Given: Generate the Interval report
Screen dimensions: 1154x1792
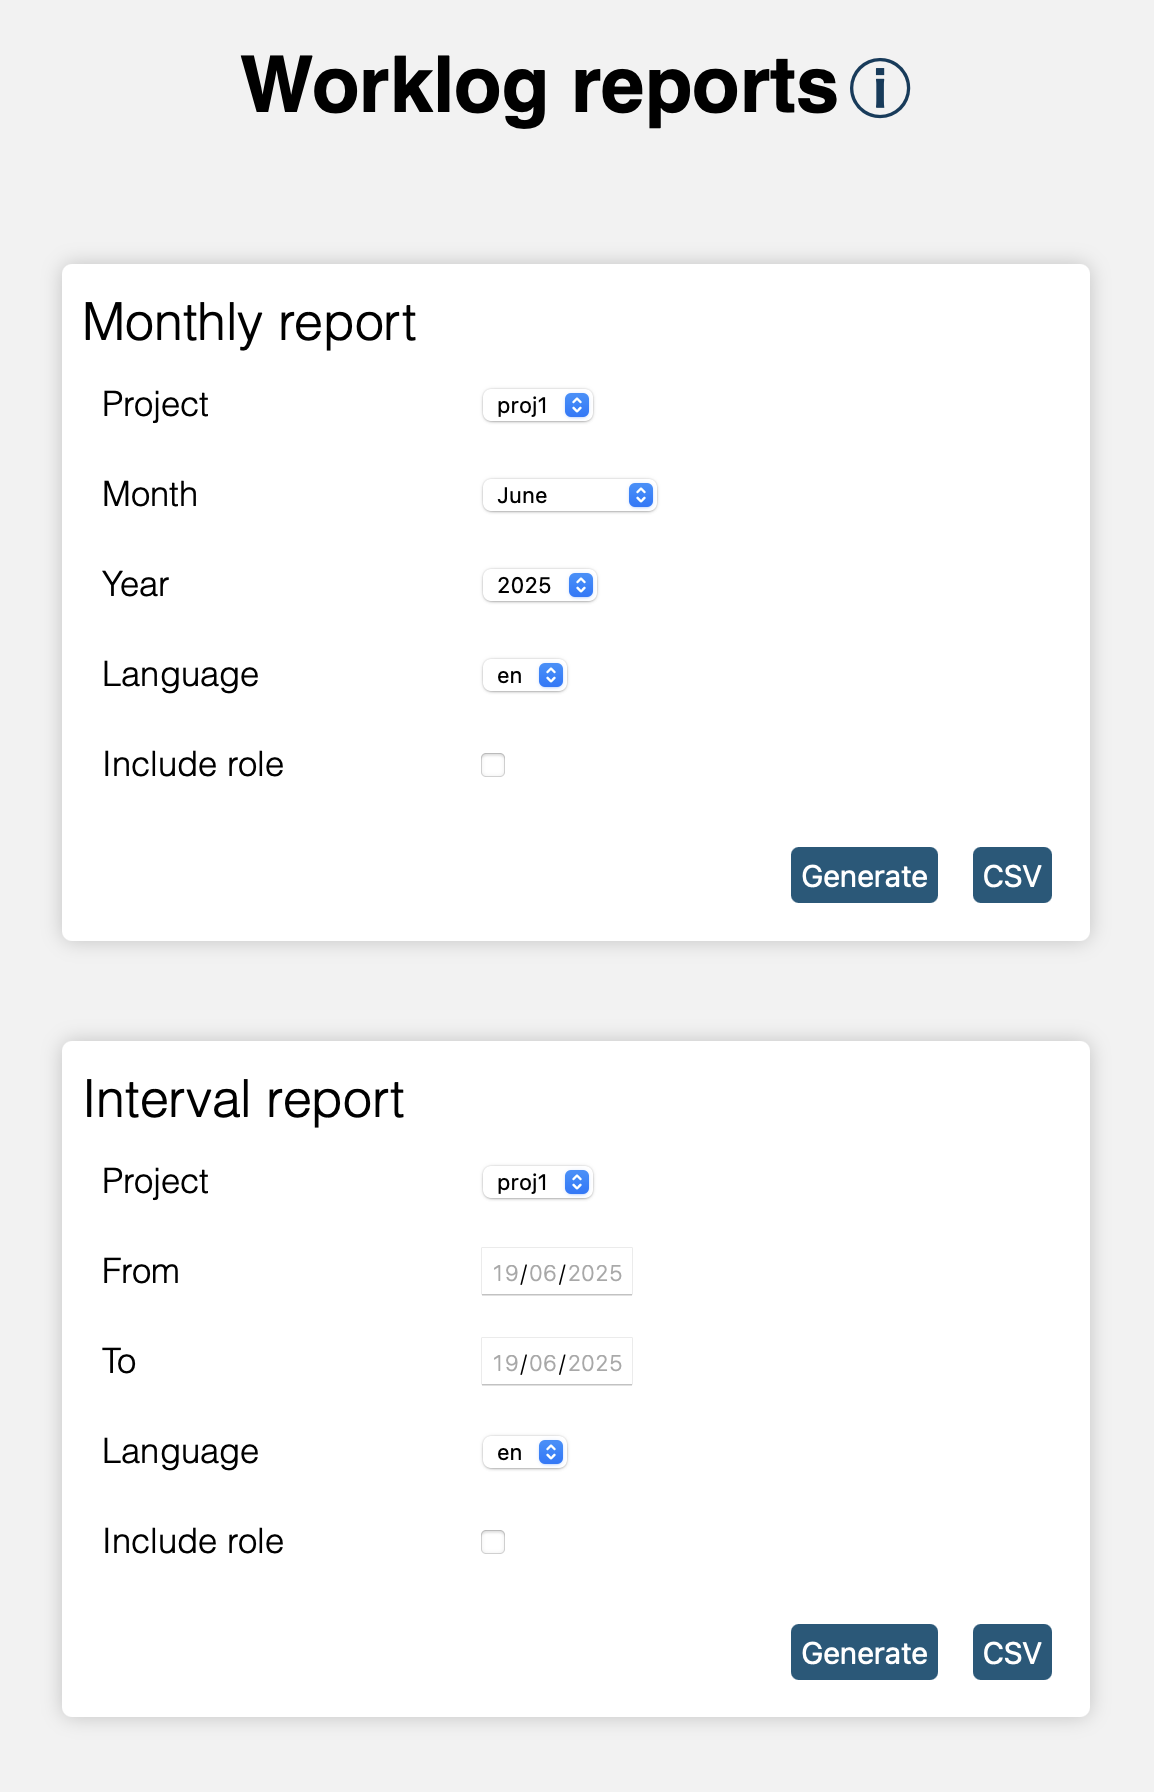Looking at the screenshot, I should (864, 1652).
